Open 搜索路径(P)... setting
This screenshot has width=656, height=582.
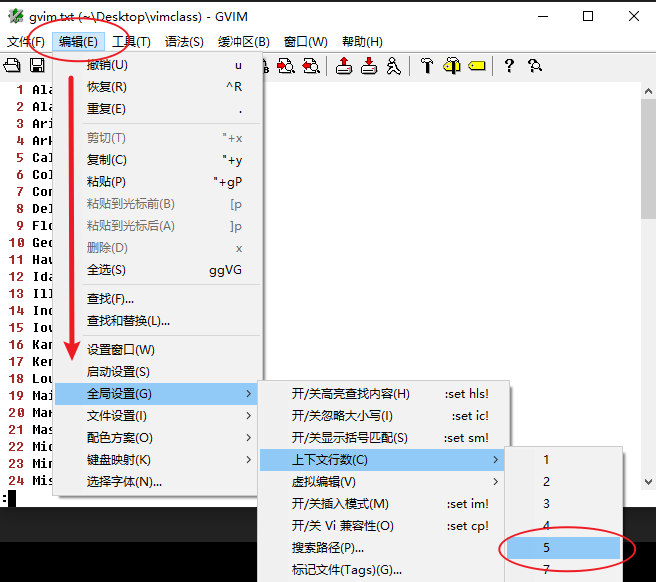pos(382,548)
